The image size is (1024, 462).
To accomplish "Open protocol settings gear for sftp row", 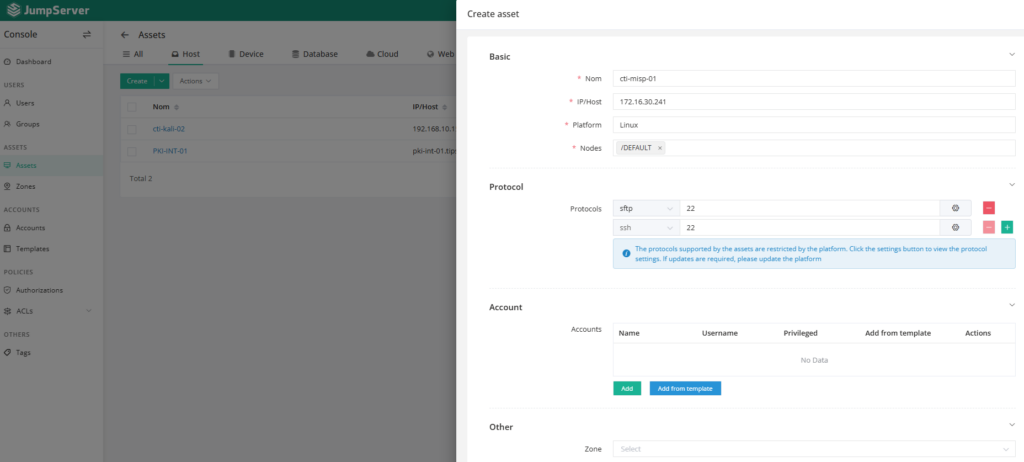I will point(955,208).
